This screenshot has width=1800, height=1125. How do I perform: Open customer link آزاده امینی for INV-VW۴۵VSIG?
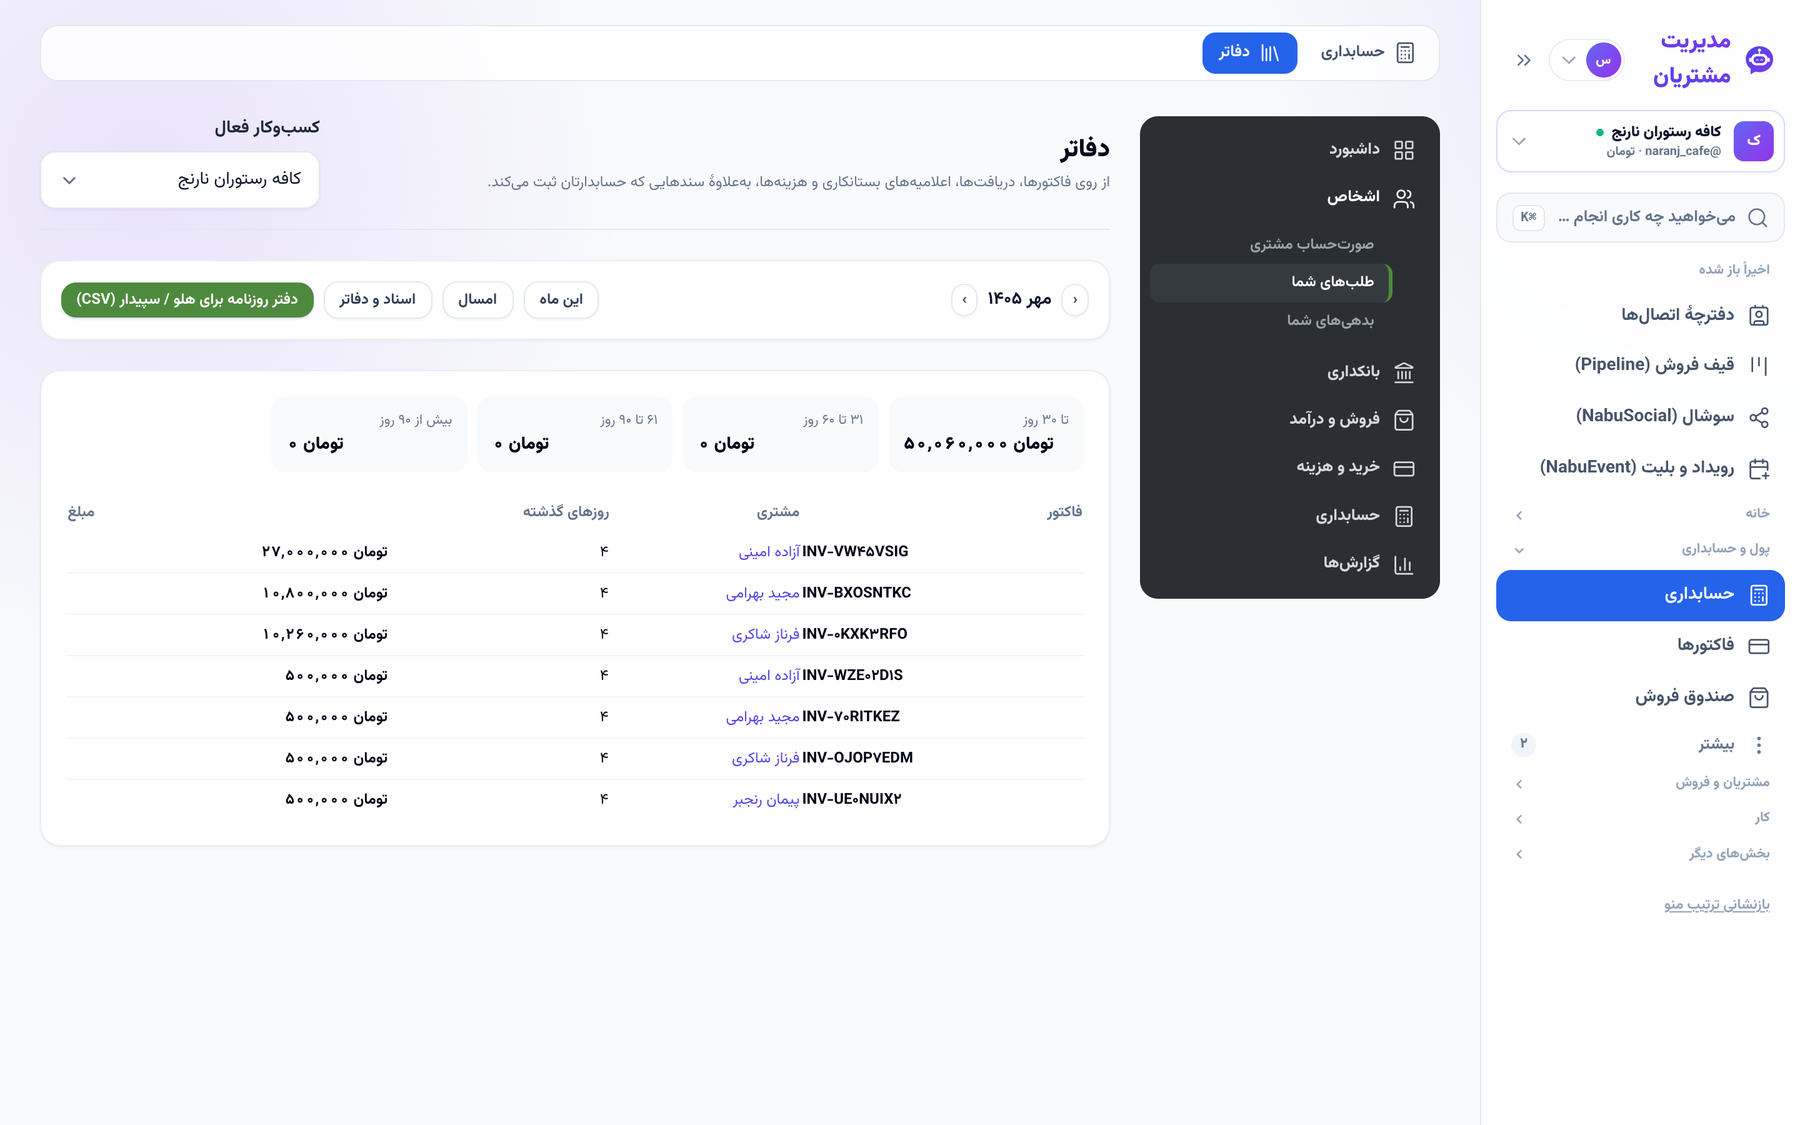coord(769,552)
